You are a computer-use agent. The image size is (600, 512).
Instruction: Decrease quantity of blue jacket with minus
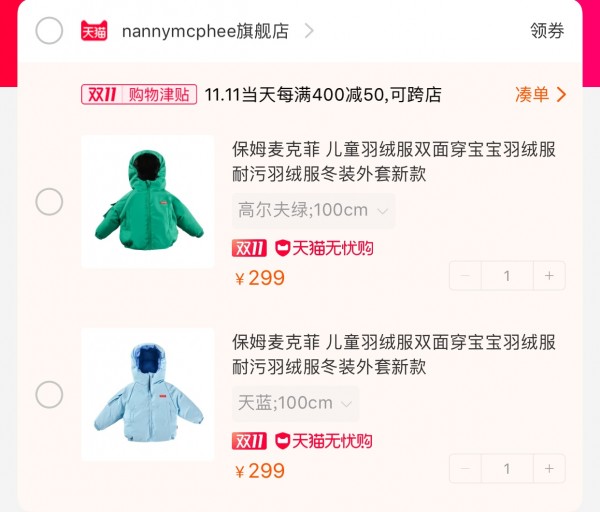(465, 468)
